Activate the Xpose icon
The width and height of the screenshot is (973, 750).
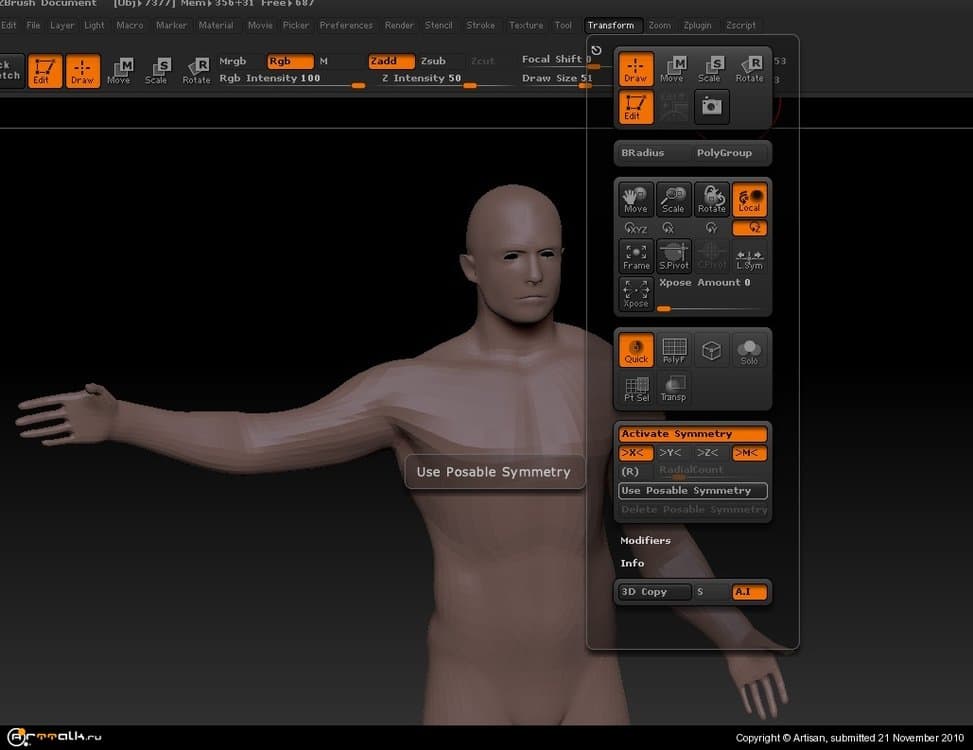[x=636, y=293]
